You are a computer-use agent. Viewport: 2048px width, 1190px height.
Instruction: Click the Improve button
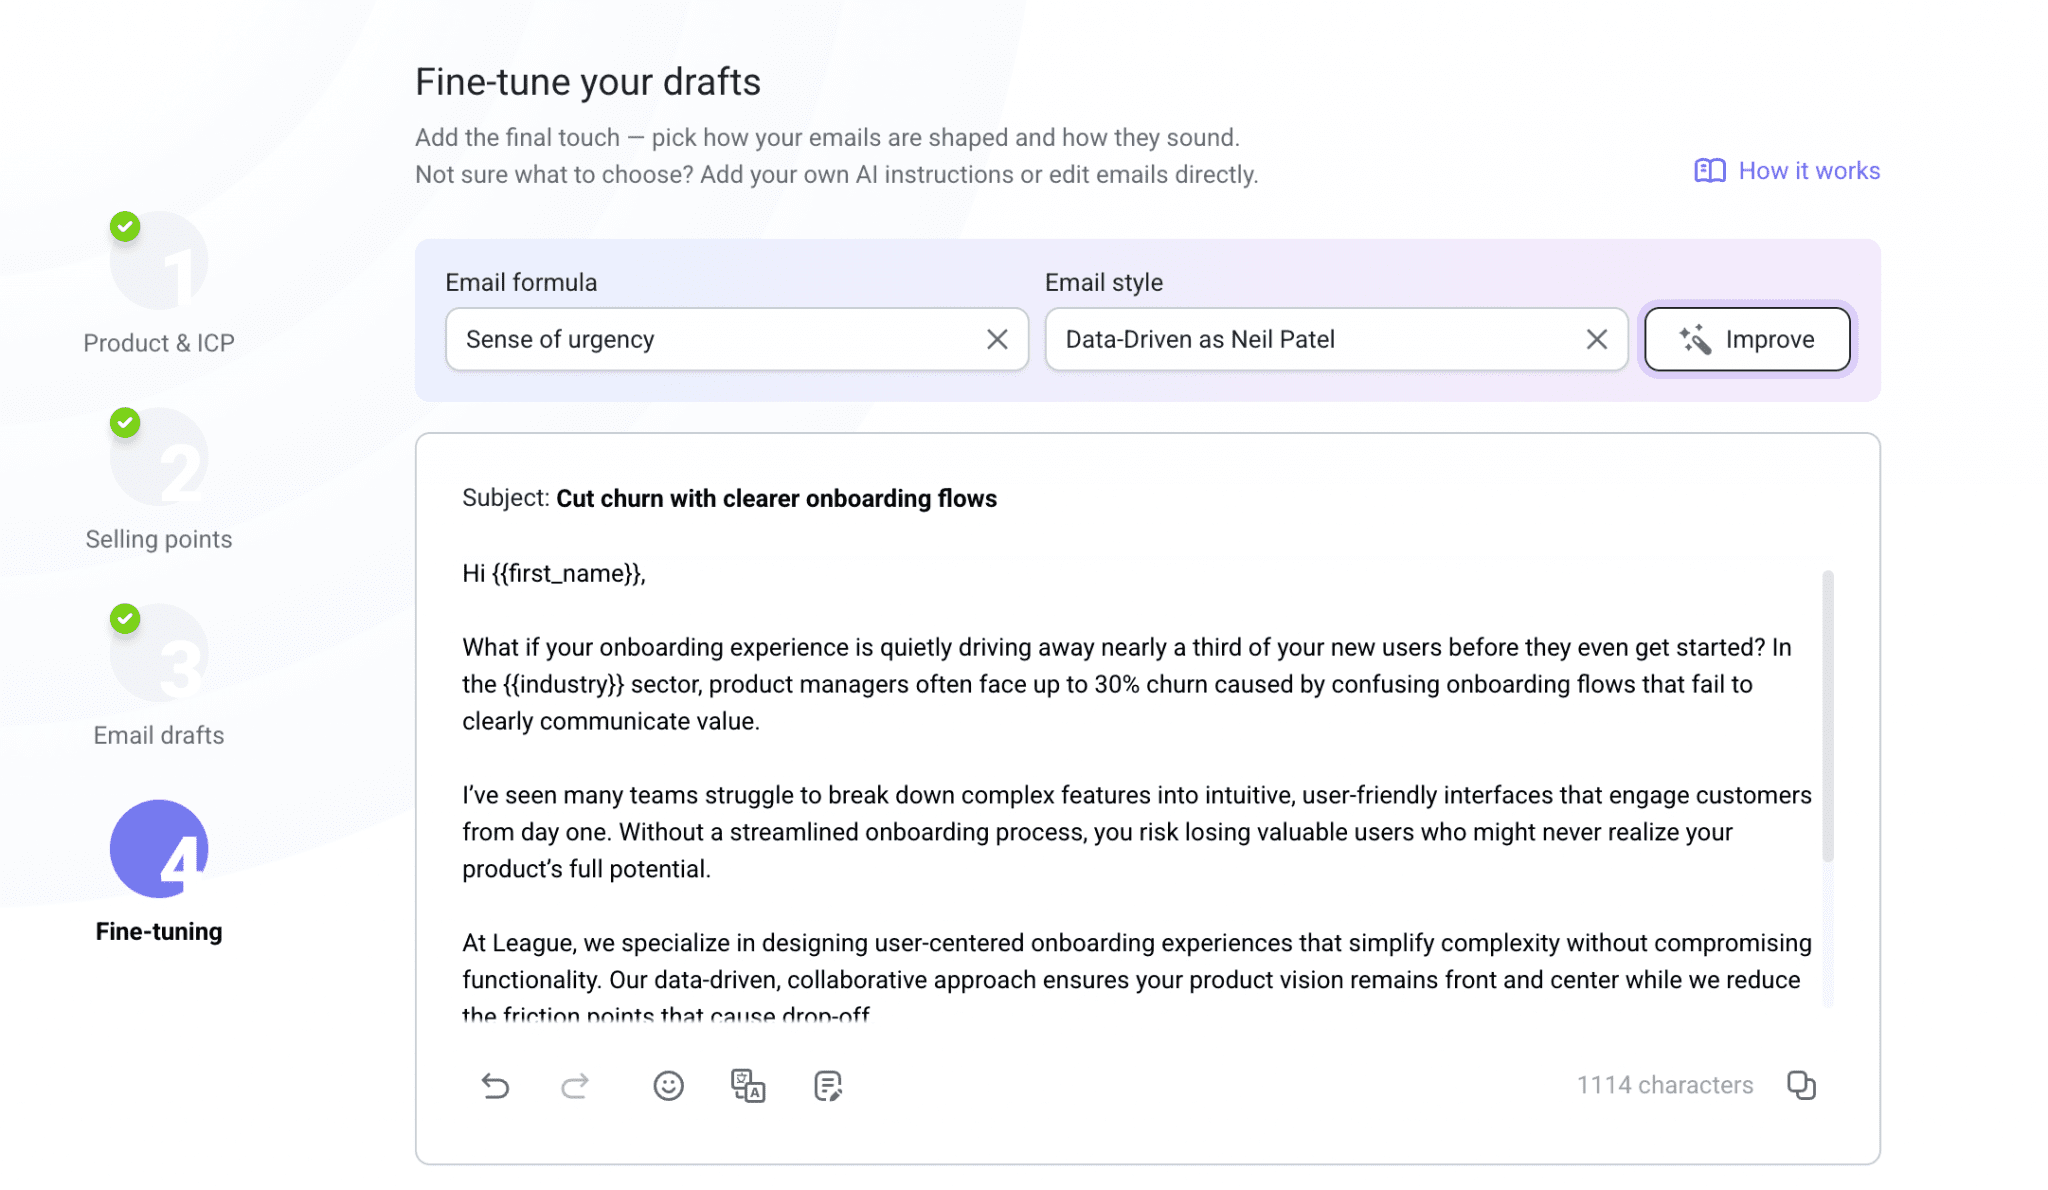coord(1746,339)
